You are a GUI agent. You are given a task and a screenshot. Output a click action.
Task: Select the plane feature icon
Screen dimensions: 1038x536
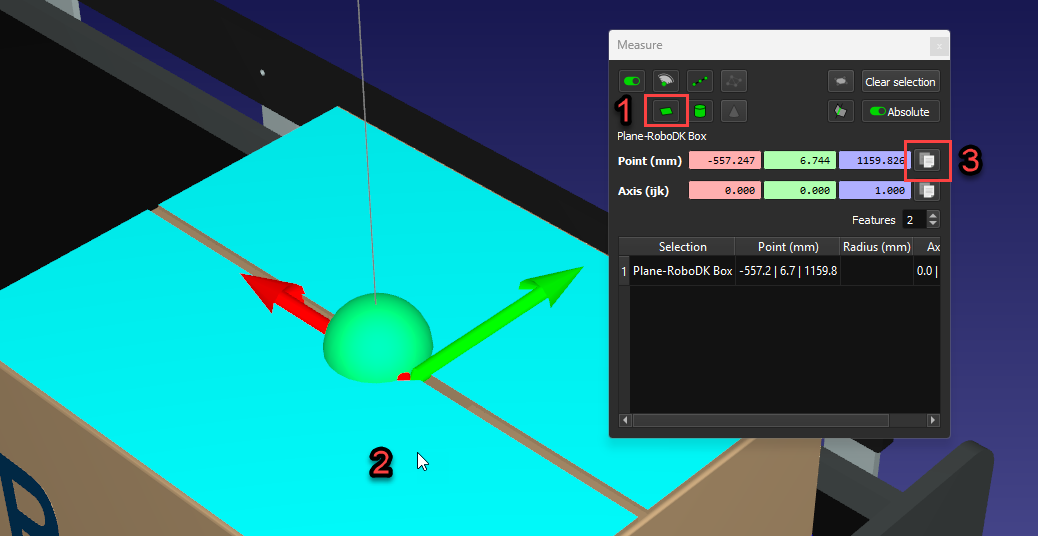(666, 111)
